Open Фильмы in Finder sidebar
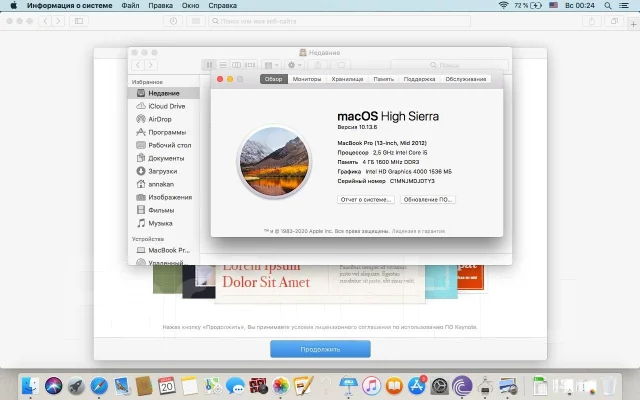Image resolution: width=640 pixels, height=400 pixels. coord(164,210)
